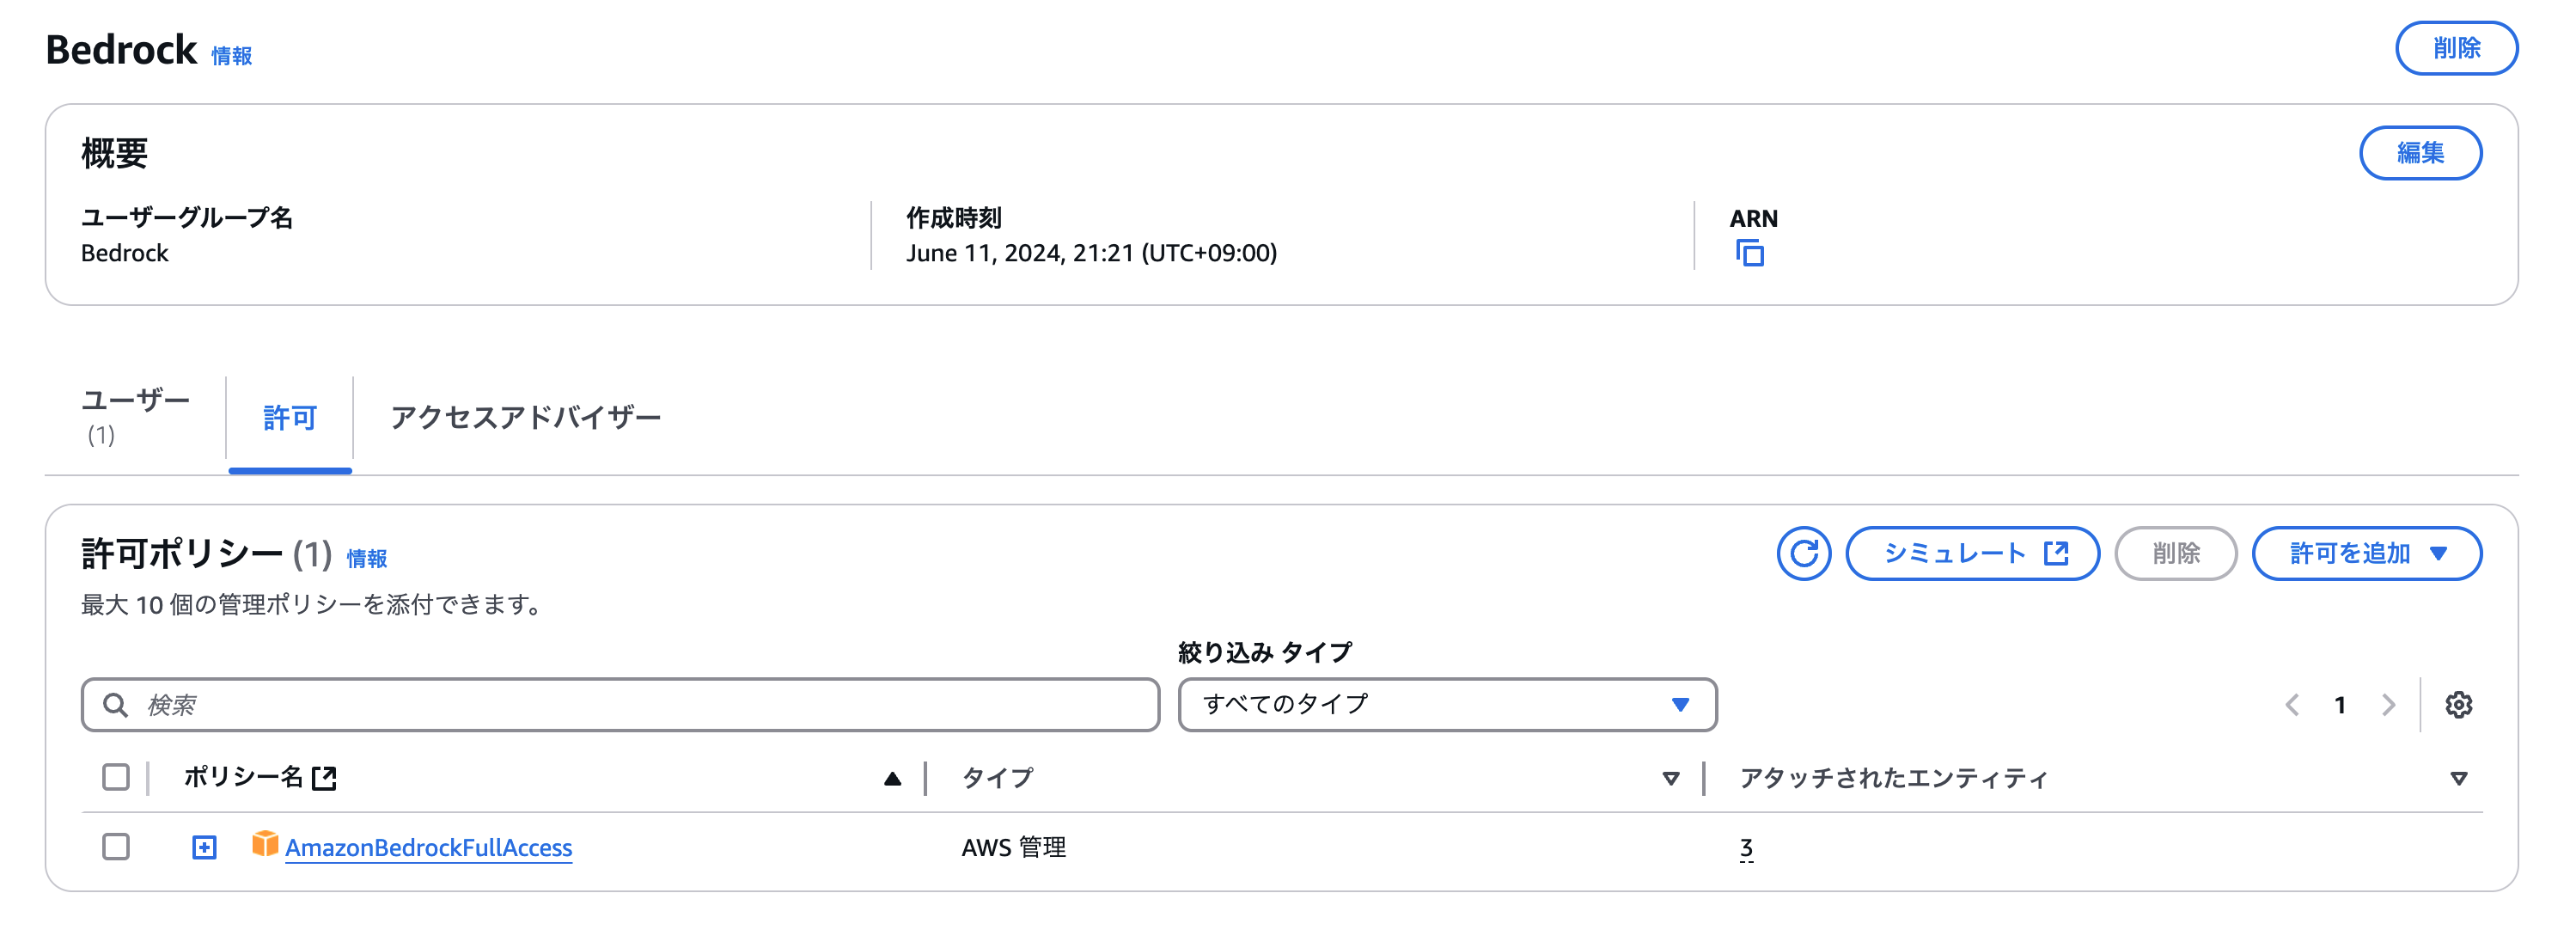Click the policy 検索 input field
This screenshot has width=2576, height=942.
(640, 705)
